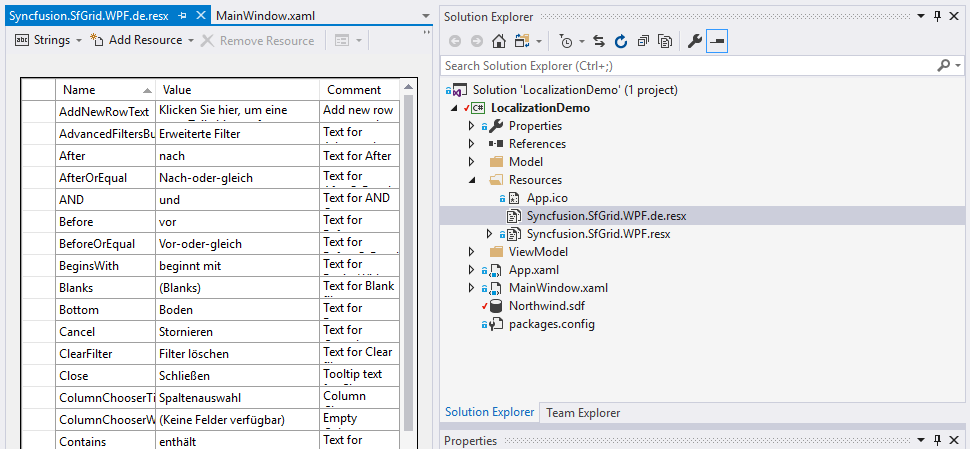The height and width of the screenshot is (449, 970).
Task: Open search options dropdown in Solution Explorer
Action: click(958, 65)
